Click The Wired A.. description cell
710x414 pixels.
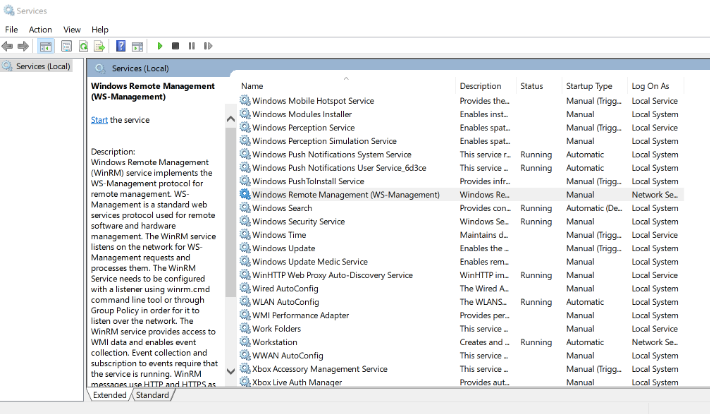[484, 289]
